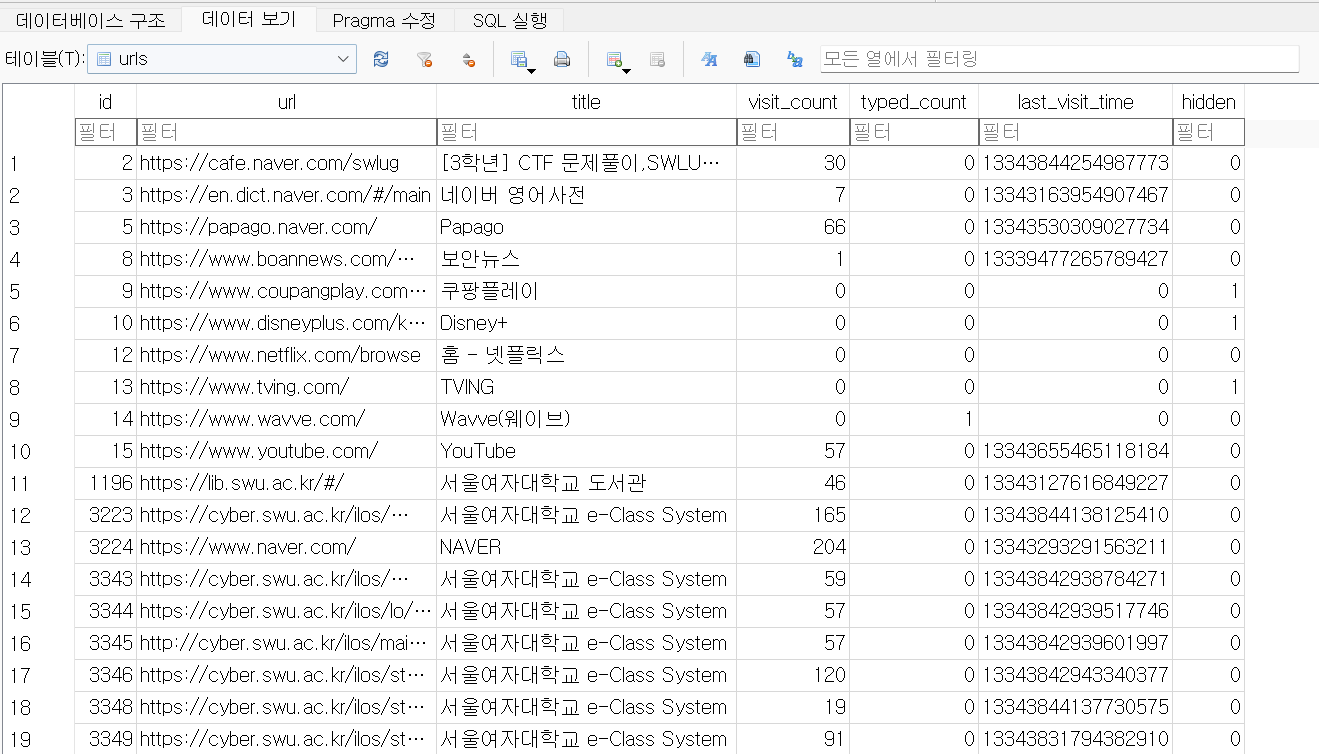Click the https://papago.naver.com/ url cell
This screenshot has width=1319, height=754.
(x=286, y=227)
